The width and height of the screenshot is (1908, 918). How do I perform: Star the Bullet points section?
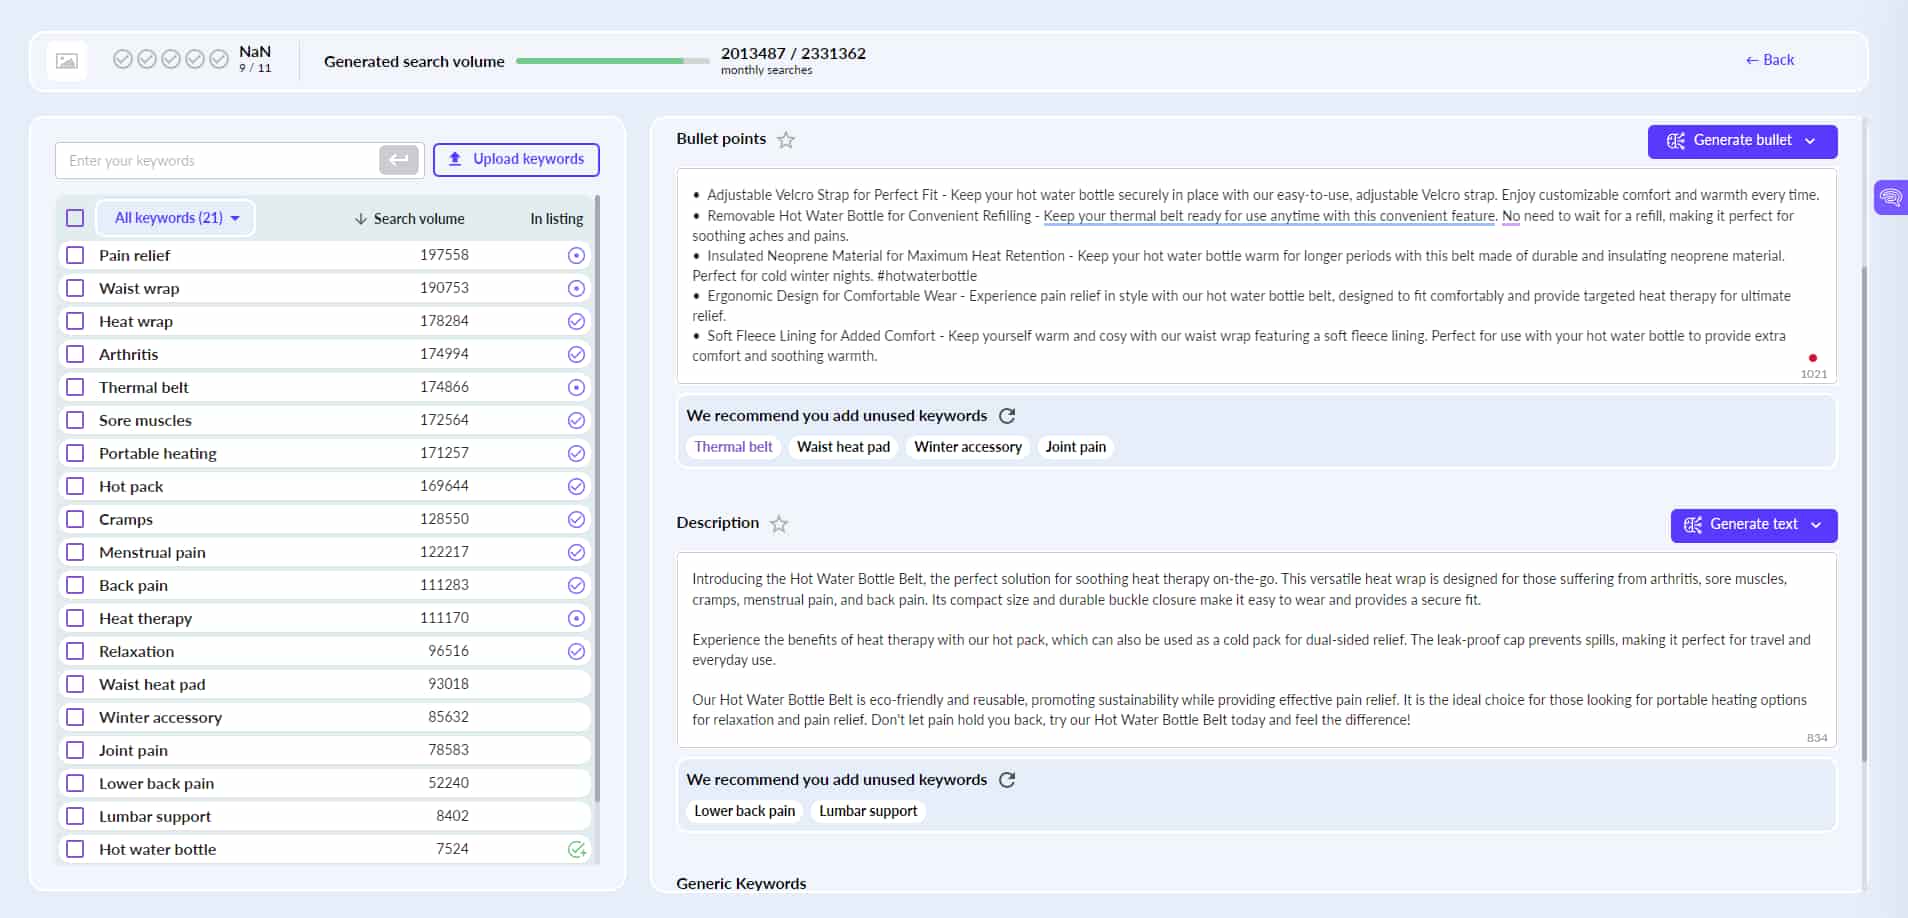(x=786, y=140)
